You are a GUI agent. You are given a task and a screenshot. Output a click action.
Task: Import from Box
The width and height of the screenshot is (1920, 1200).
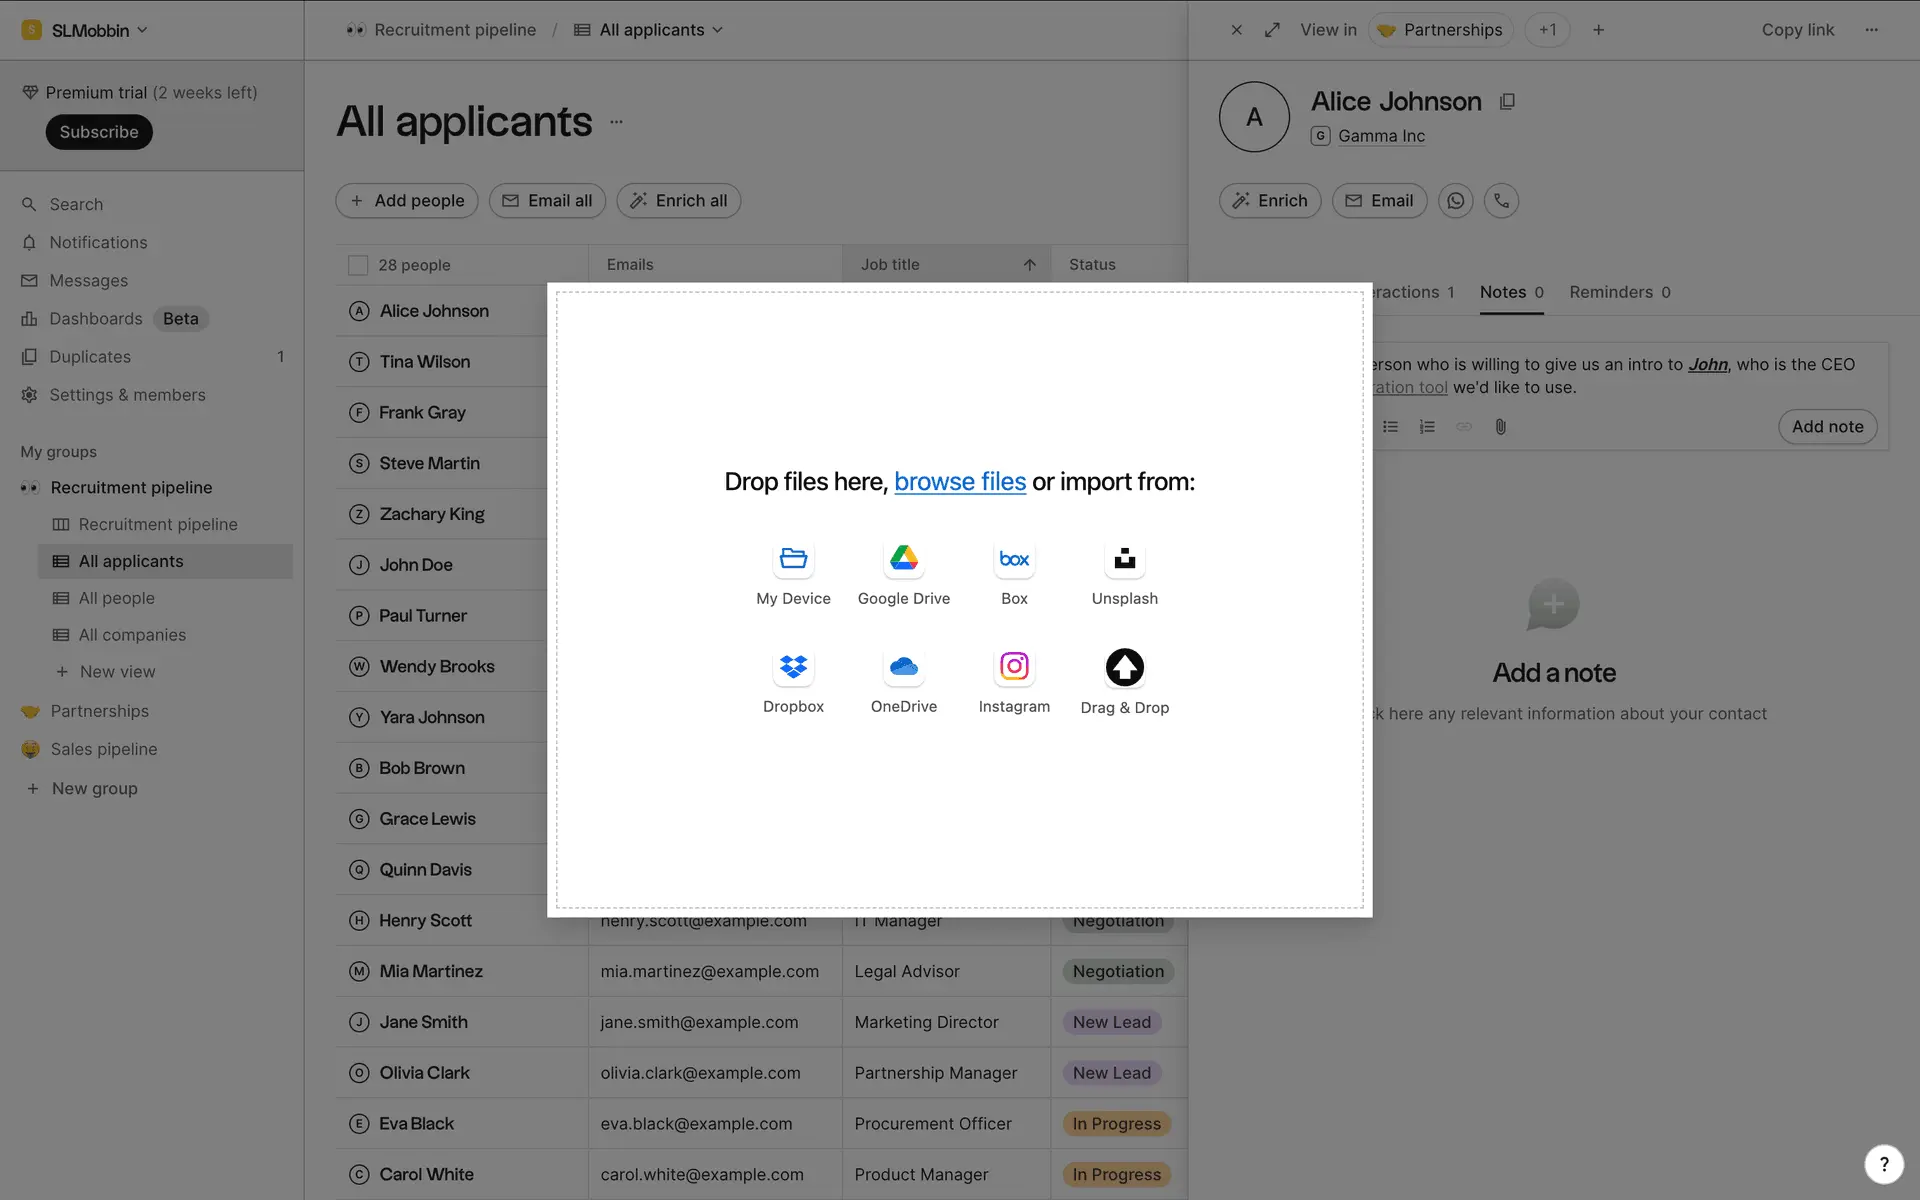(1014, 560)
